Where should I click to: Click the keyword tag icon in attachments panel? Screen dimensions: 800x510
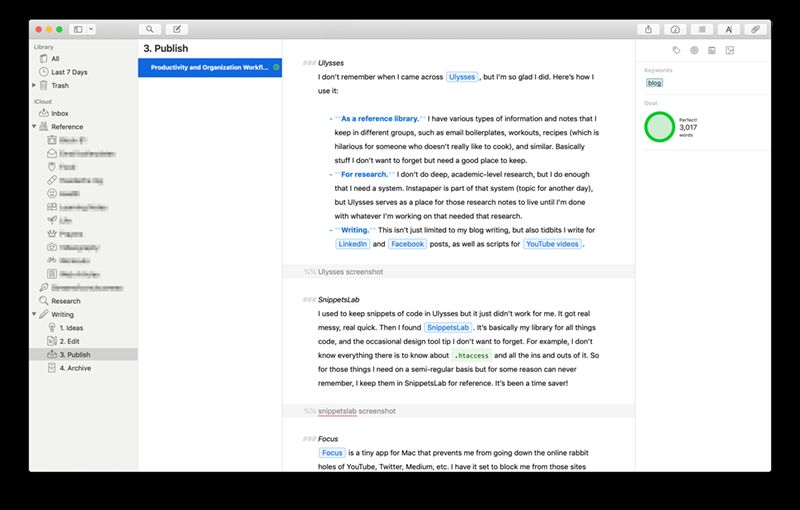click(x=676, y=49)
